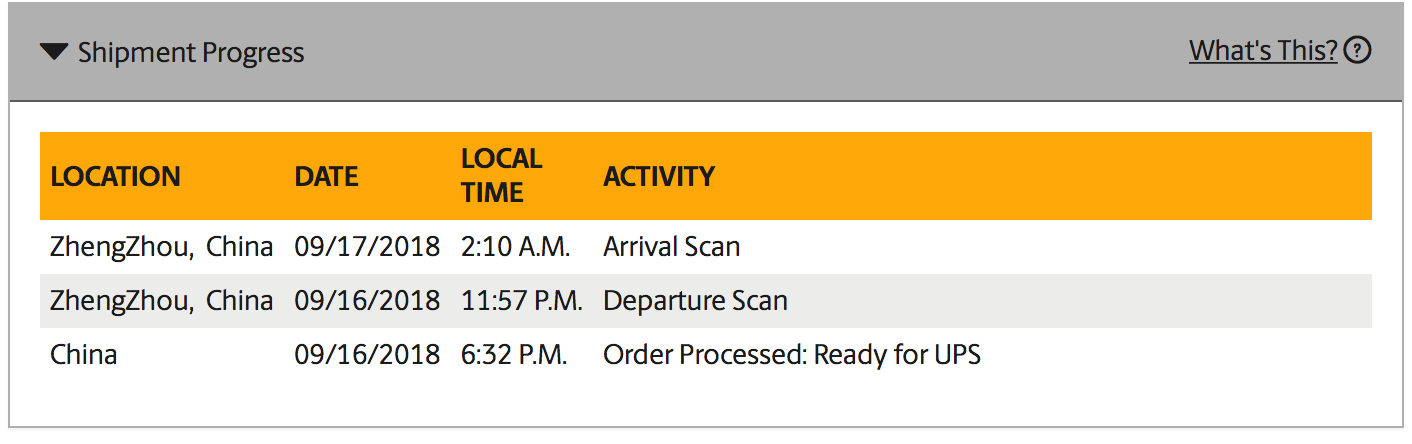Click the 2:10 A.M. time cell
Image resolution: width=1412 pixels, height=444 pixels.
pos(516,247)
